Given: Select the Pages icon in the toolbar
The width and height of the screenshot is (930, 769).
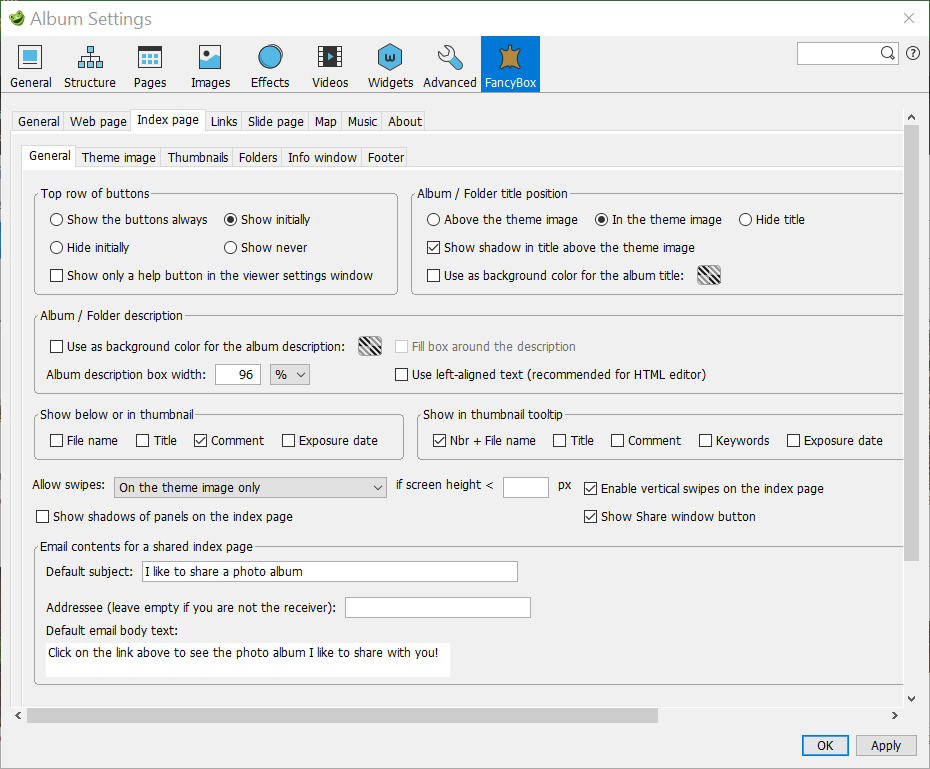Looking at the screenshot, I should [x=149, y=63].
